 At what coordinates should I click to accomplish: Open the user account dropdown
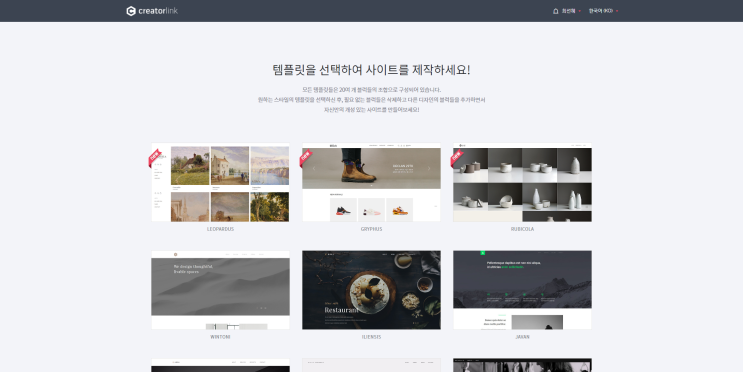[x=571, y=11]
